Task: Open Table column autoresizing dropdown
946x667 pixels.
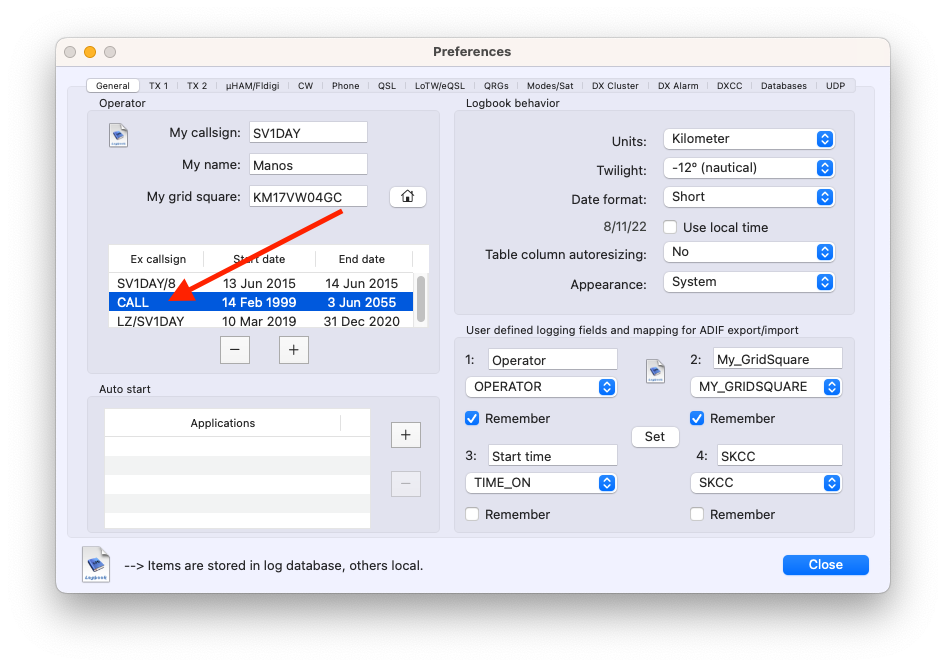Action: click(x=749, y=252)
